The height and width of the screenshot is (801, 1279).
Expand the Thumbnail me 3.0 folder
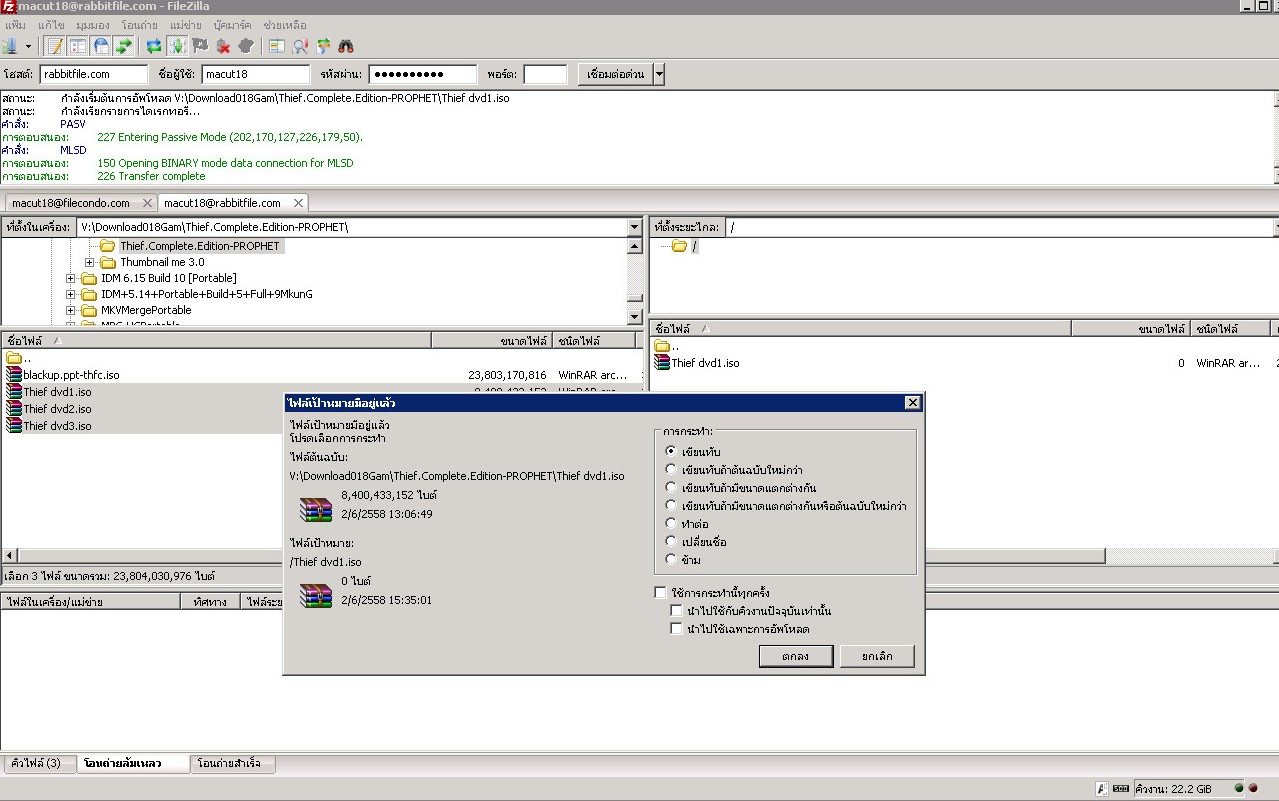point(89,262)
